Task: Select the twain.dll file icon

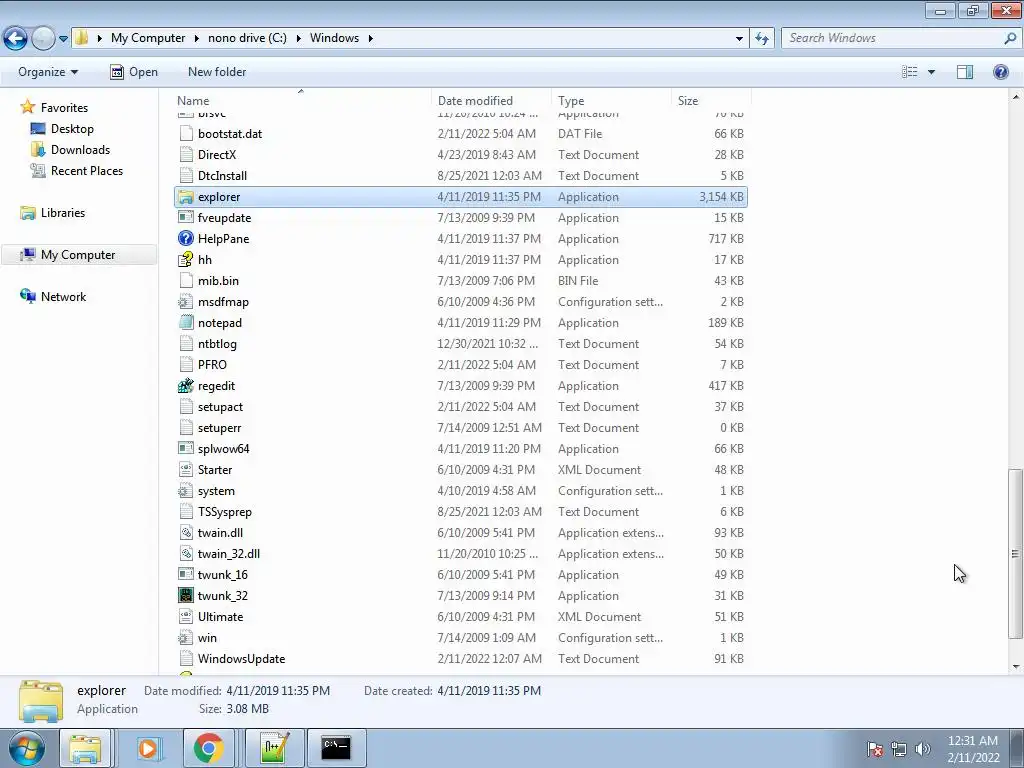Action: point(186,533)
